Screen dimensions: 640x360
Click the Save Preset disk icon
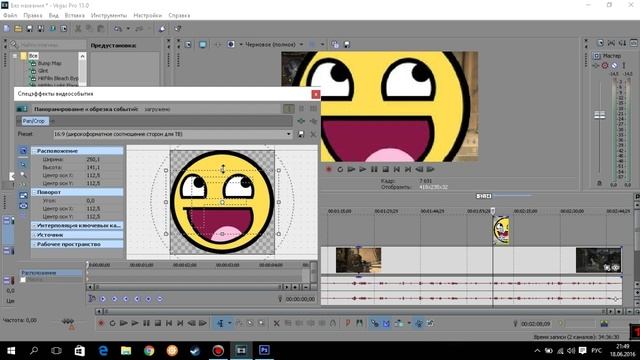tap(301, 134)
